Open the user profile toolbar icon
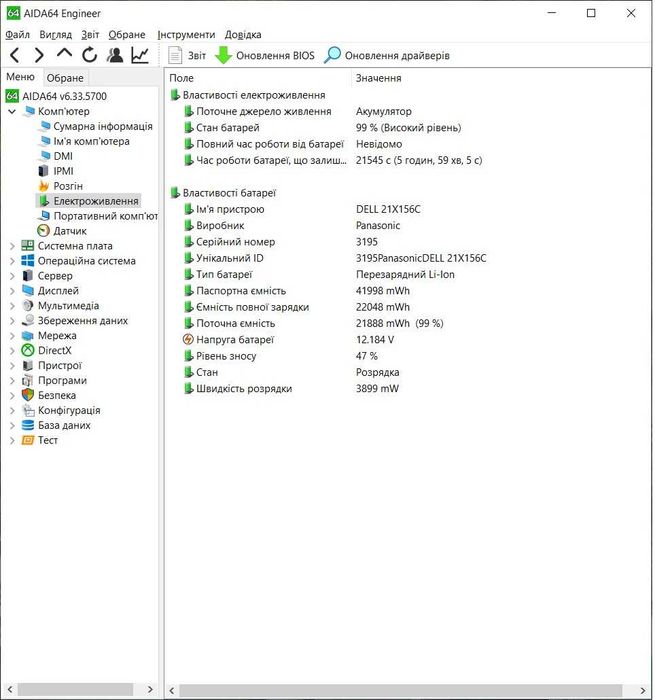The image size is (655, 700). click(x=115, y=55)
